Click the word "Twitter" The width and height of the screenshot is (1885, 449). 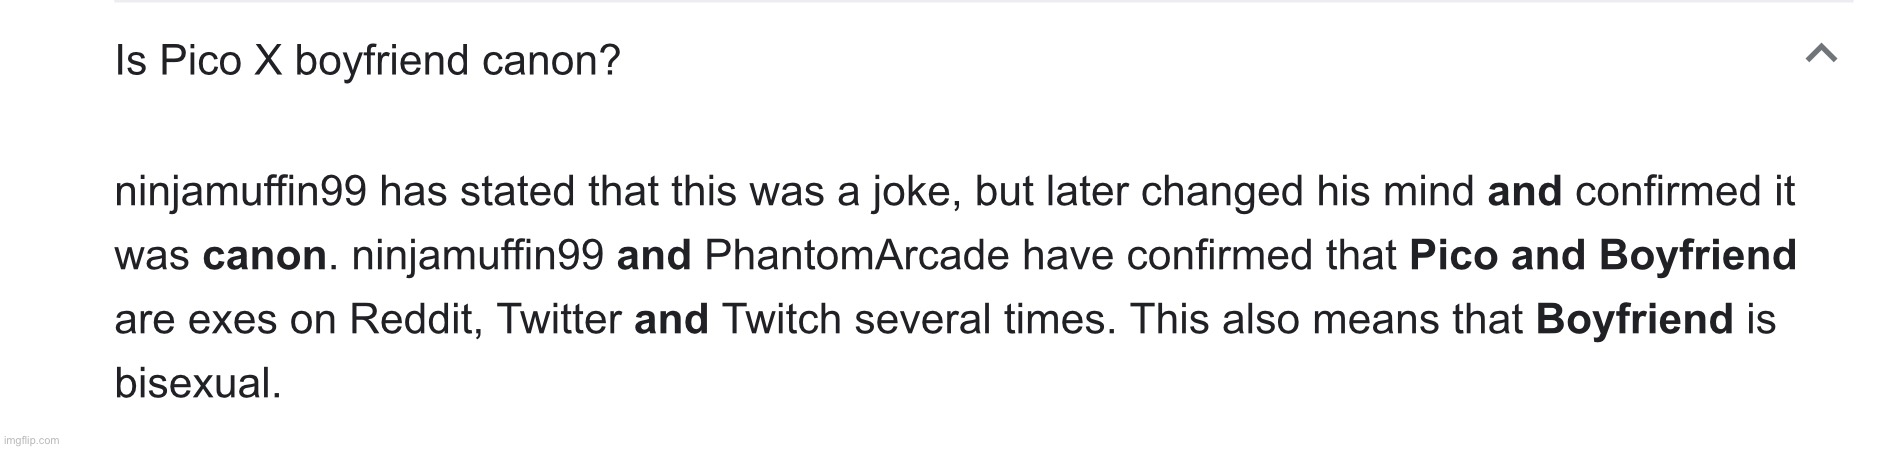pyautogui.click(x=559, y=320)
